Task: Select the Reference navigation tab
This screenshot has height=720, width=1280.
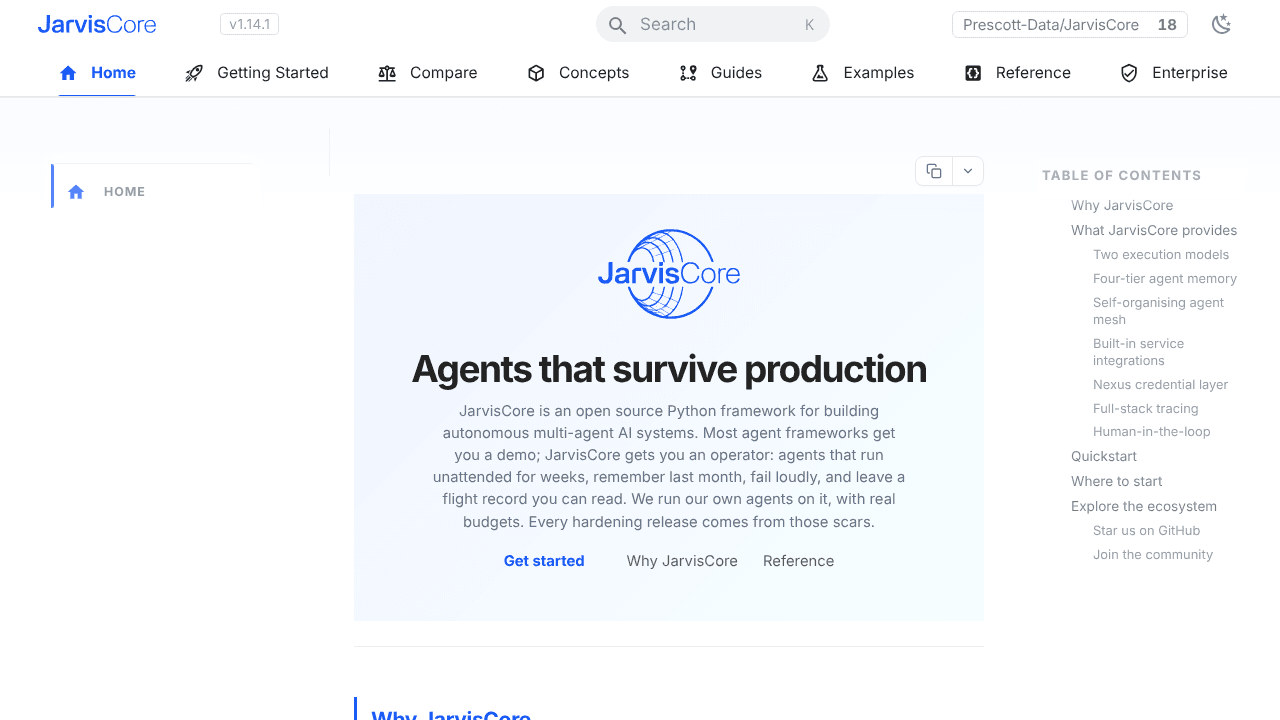Action: (x=1017, y=73)
